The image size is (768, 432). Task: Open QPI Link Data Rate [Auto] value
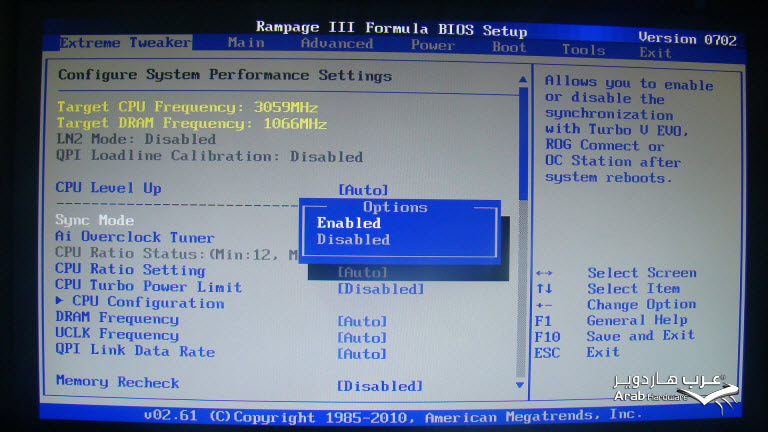coord(361,354)
